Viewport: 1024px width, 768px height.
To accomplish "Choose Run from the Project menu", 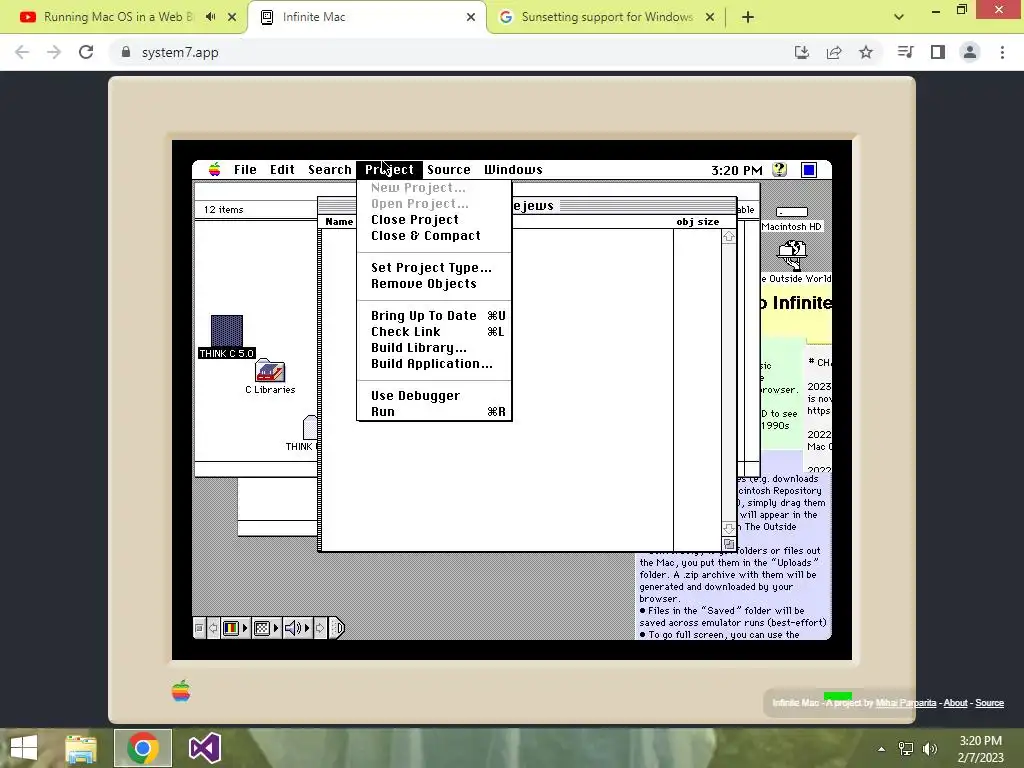I will point(434,412).
